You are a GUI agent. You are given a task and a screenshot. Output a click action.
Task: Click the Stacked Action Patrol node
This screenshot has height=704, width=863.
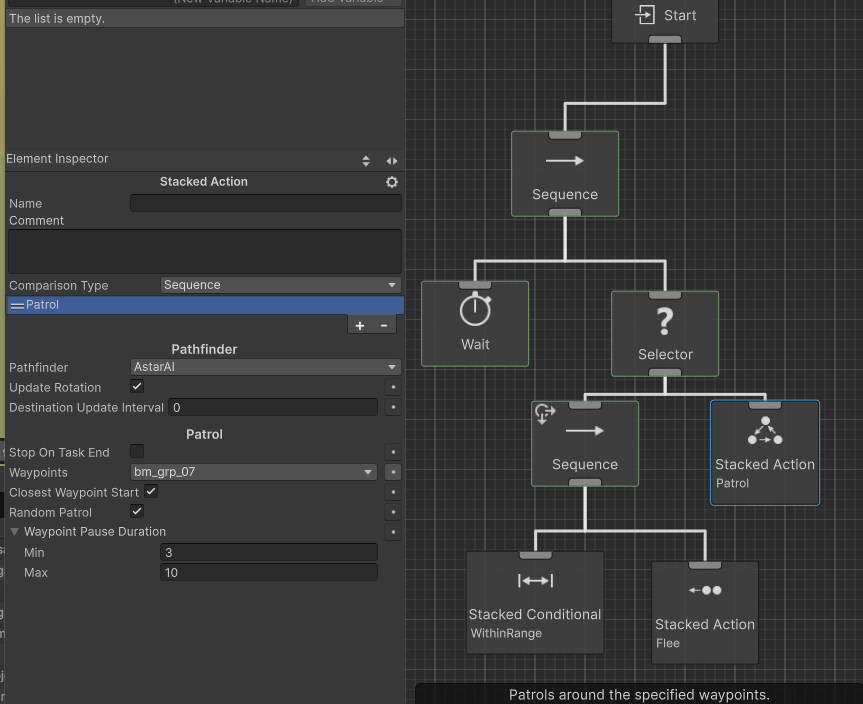[765, 453]
